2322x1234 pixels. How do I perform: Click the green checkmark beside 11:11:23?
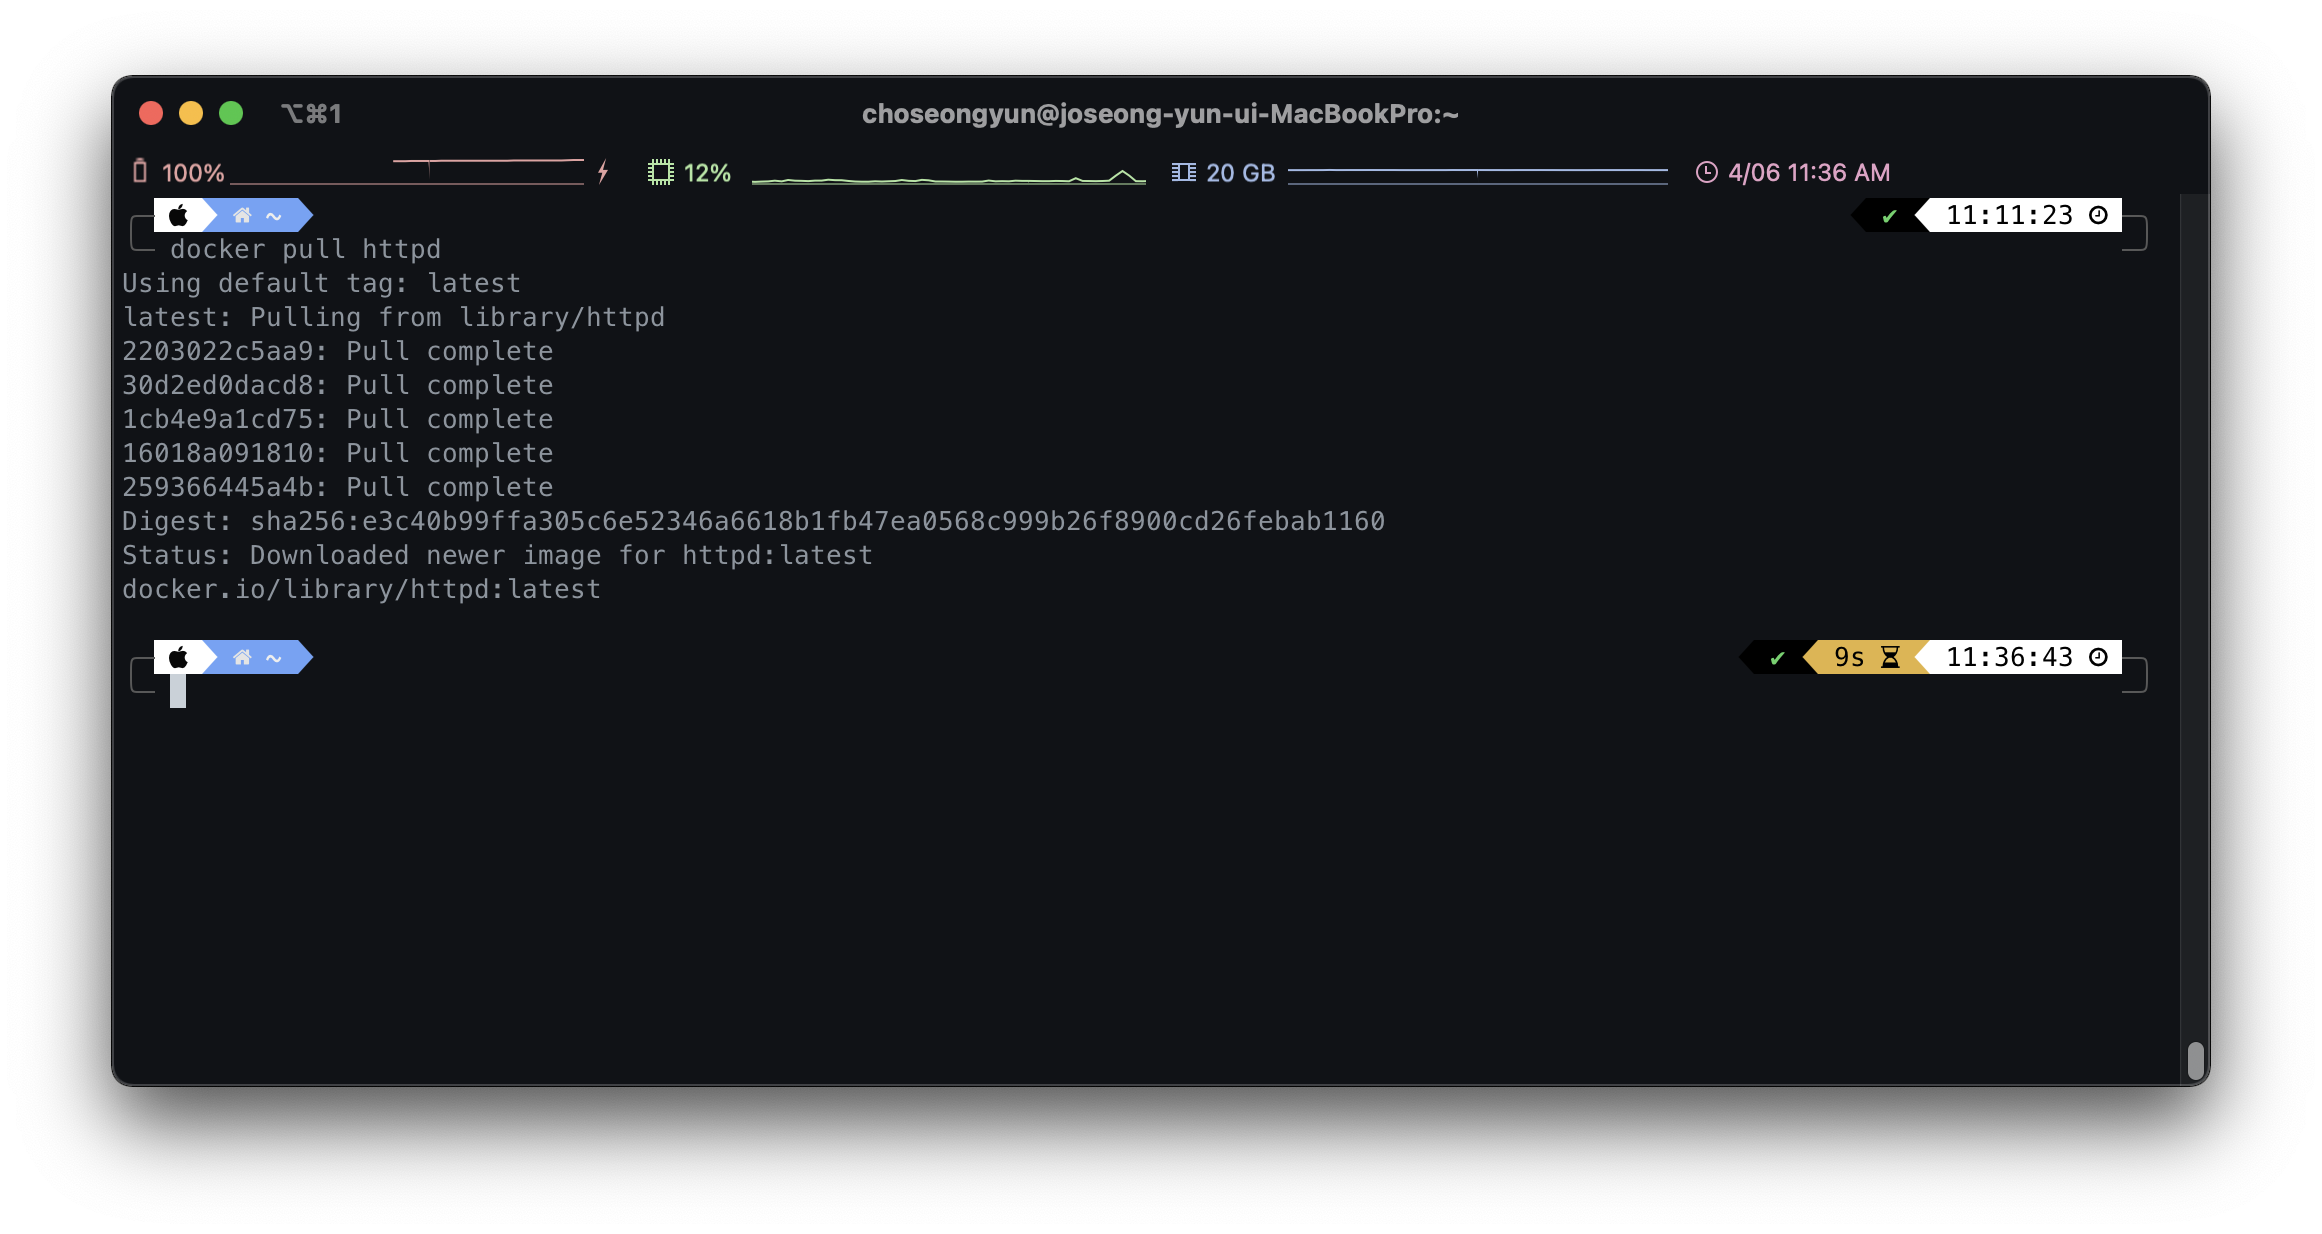(x=1889, y=216)
